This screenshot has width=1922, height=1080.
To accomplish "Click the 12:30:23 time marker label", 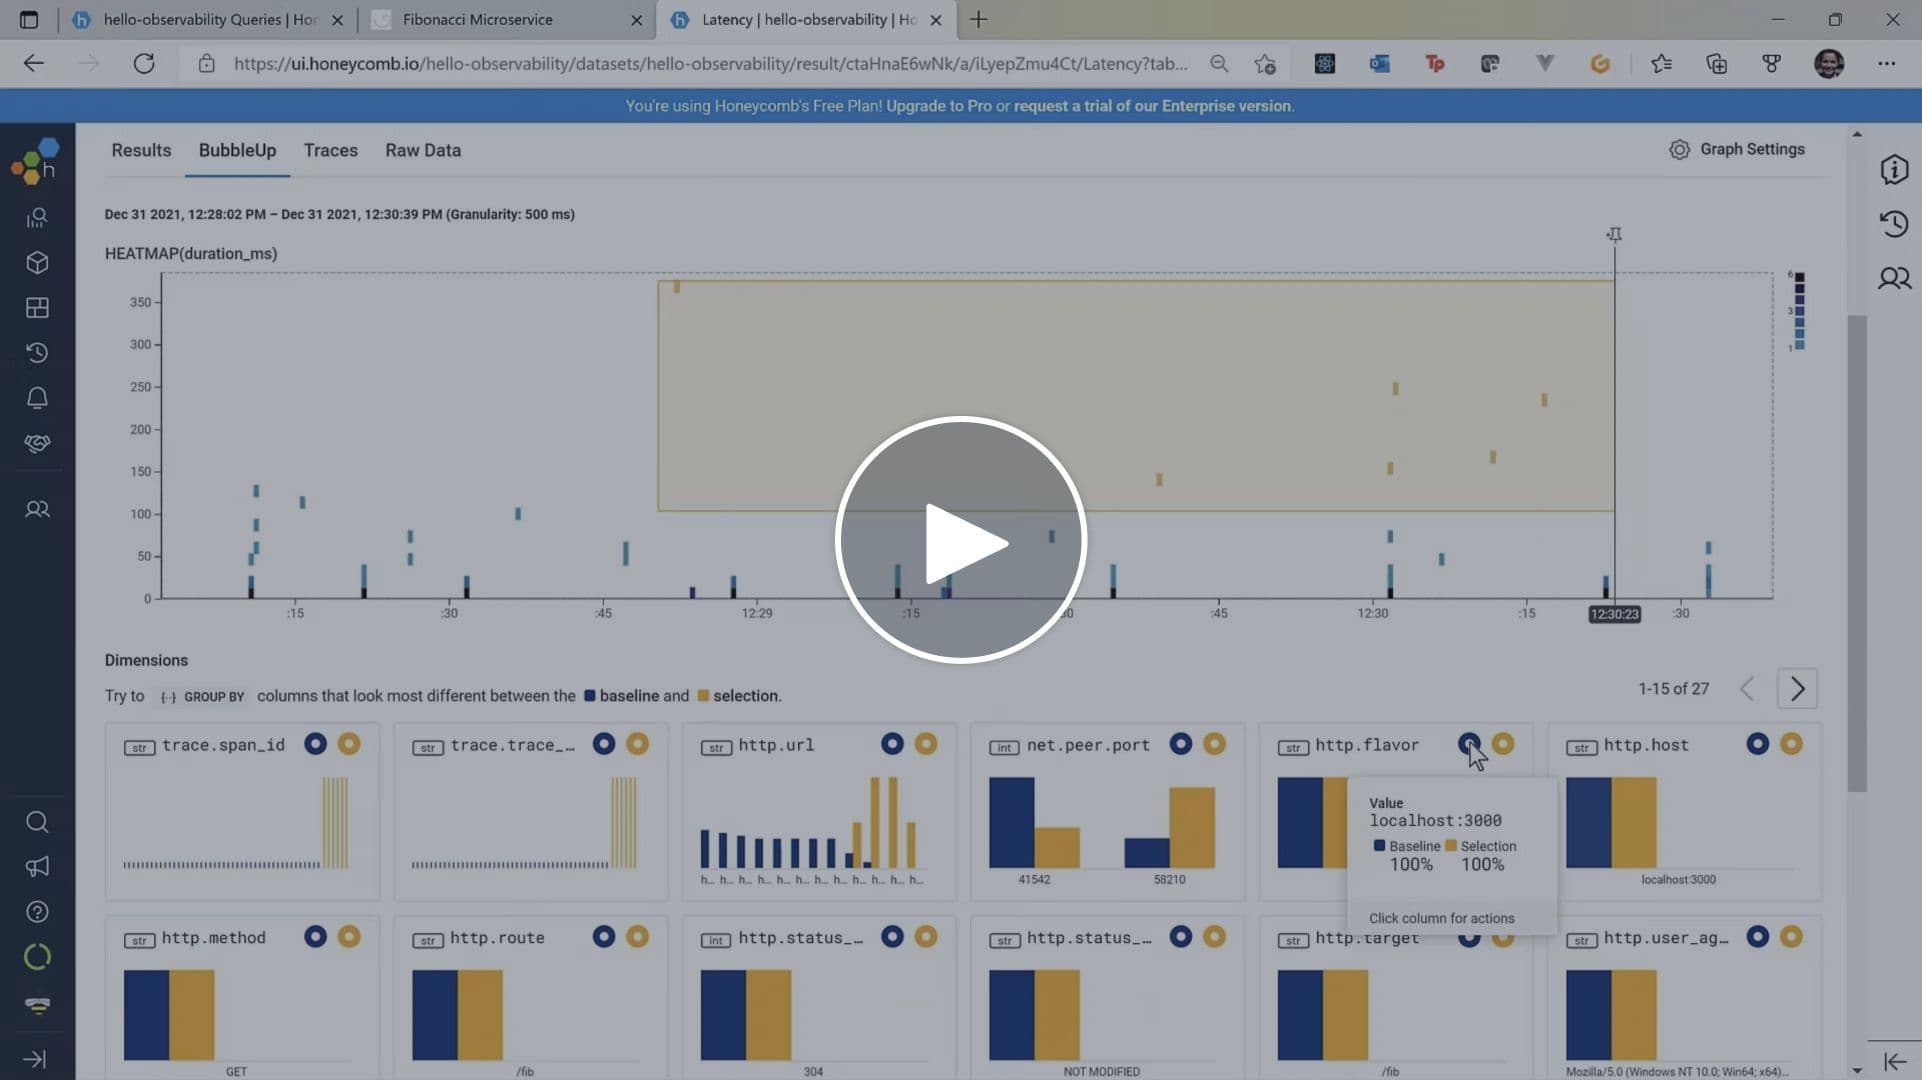I will [1614, 614].
